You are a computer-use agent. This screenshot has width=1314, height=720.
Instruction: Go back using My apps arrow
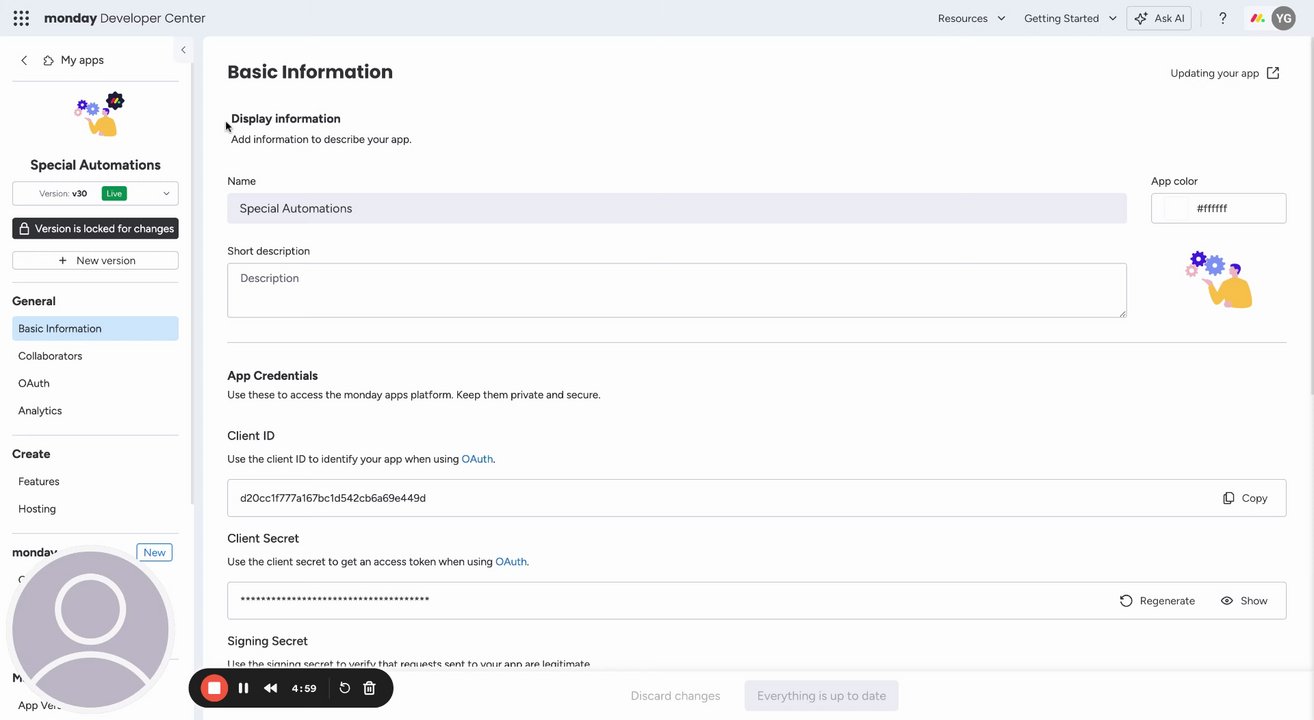(x=24, y=60)
